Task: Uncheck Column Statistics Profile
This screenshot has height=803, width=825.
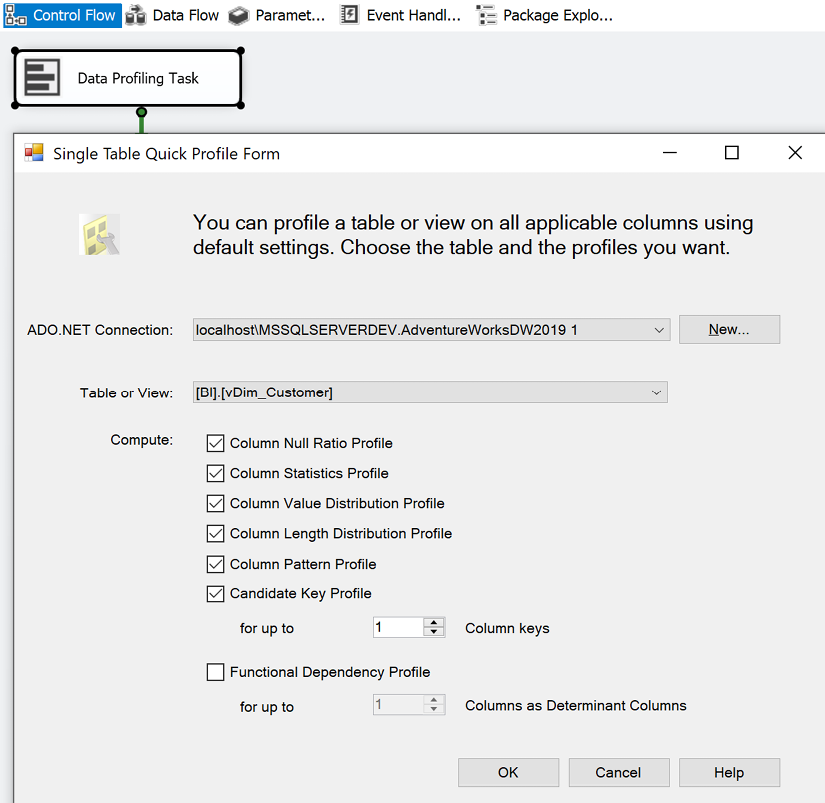Action: (215, 473)
